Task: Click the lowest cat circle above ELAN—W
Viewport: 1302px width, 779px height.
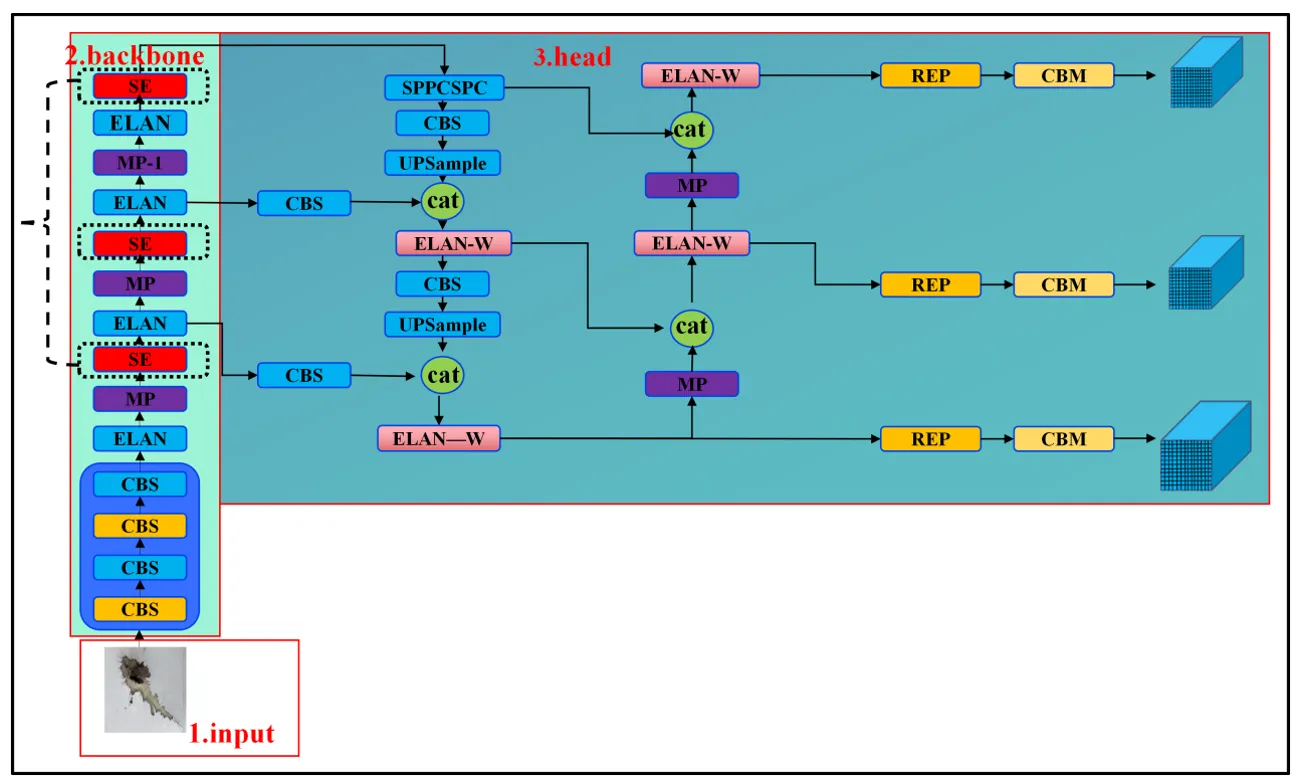Action: point(442,375)
